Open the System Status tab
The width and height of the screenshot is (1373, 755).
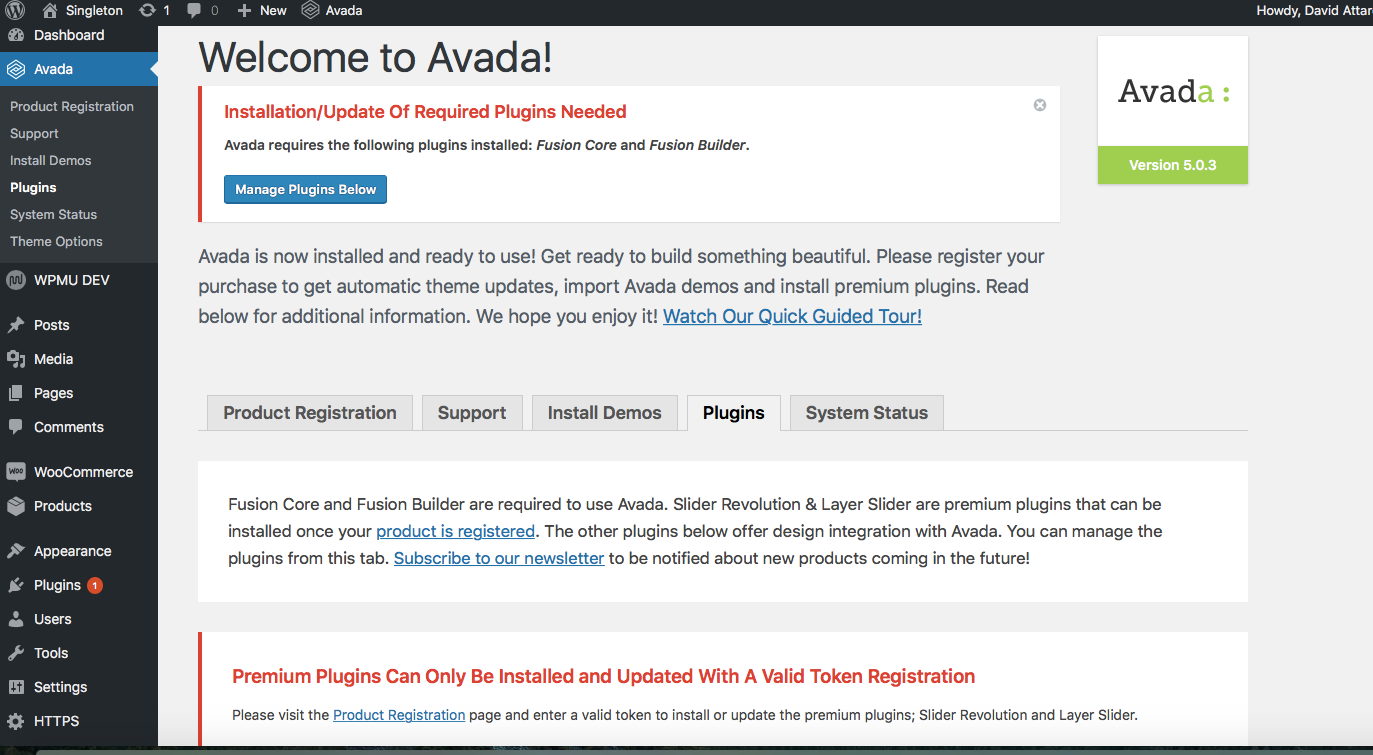(x=866, y=412)
